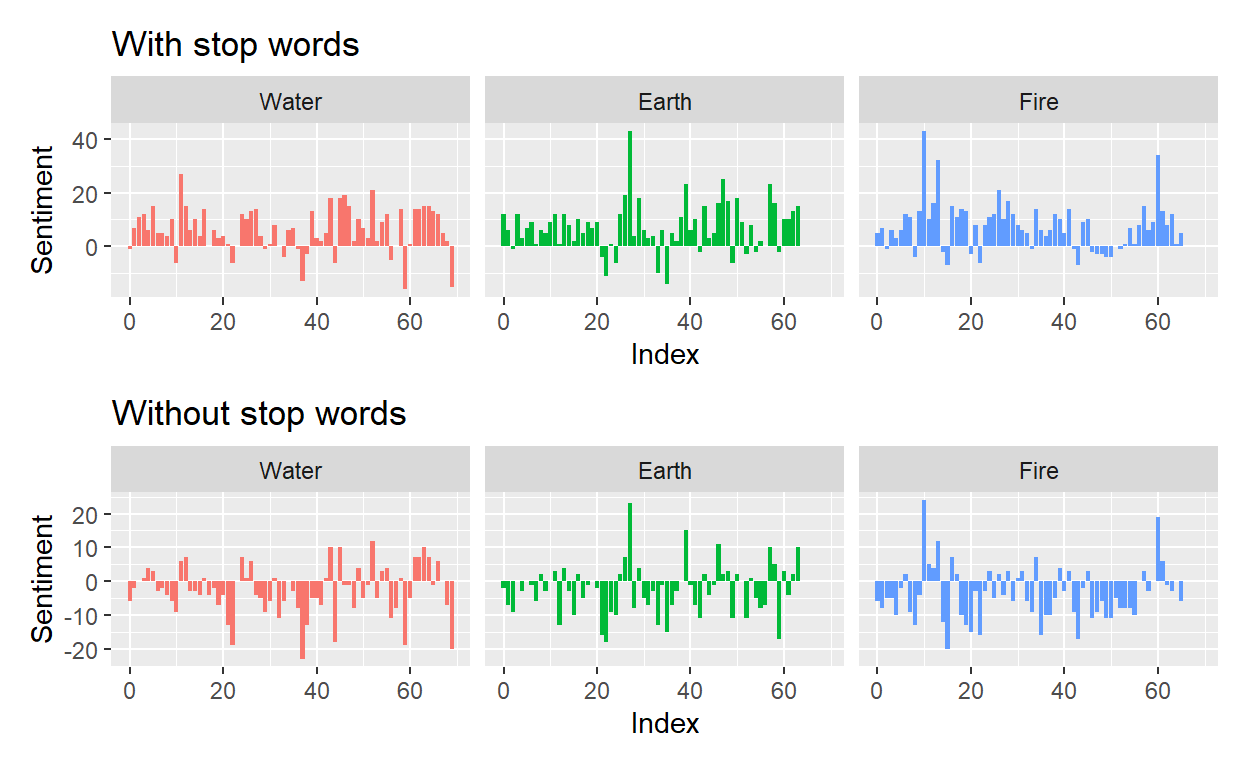The height and width of the screenshot is (768, 1248).
Task: Click the 'Without stop words' title
Action: point(259,413)
